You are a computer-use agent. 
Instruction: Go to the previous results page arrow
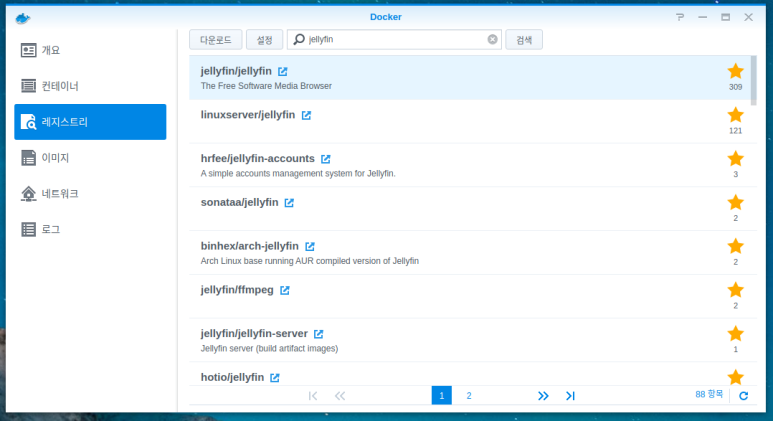[340, 396]
